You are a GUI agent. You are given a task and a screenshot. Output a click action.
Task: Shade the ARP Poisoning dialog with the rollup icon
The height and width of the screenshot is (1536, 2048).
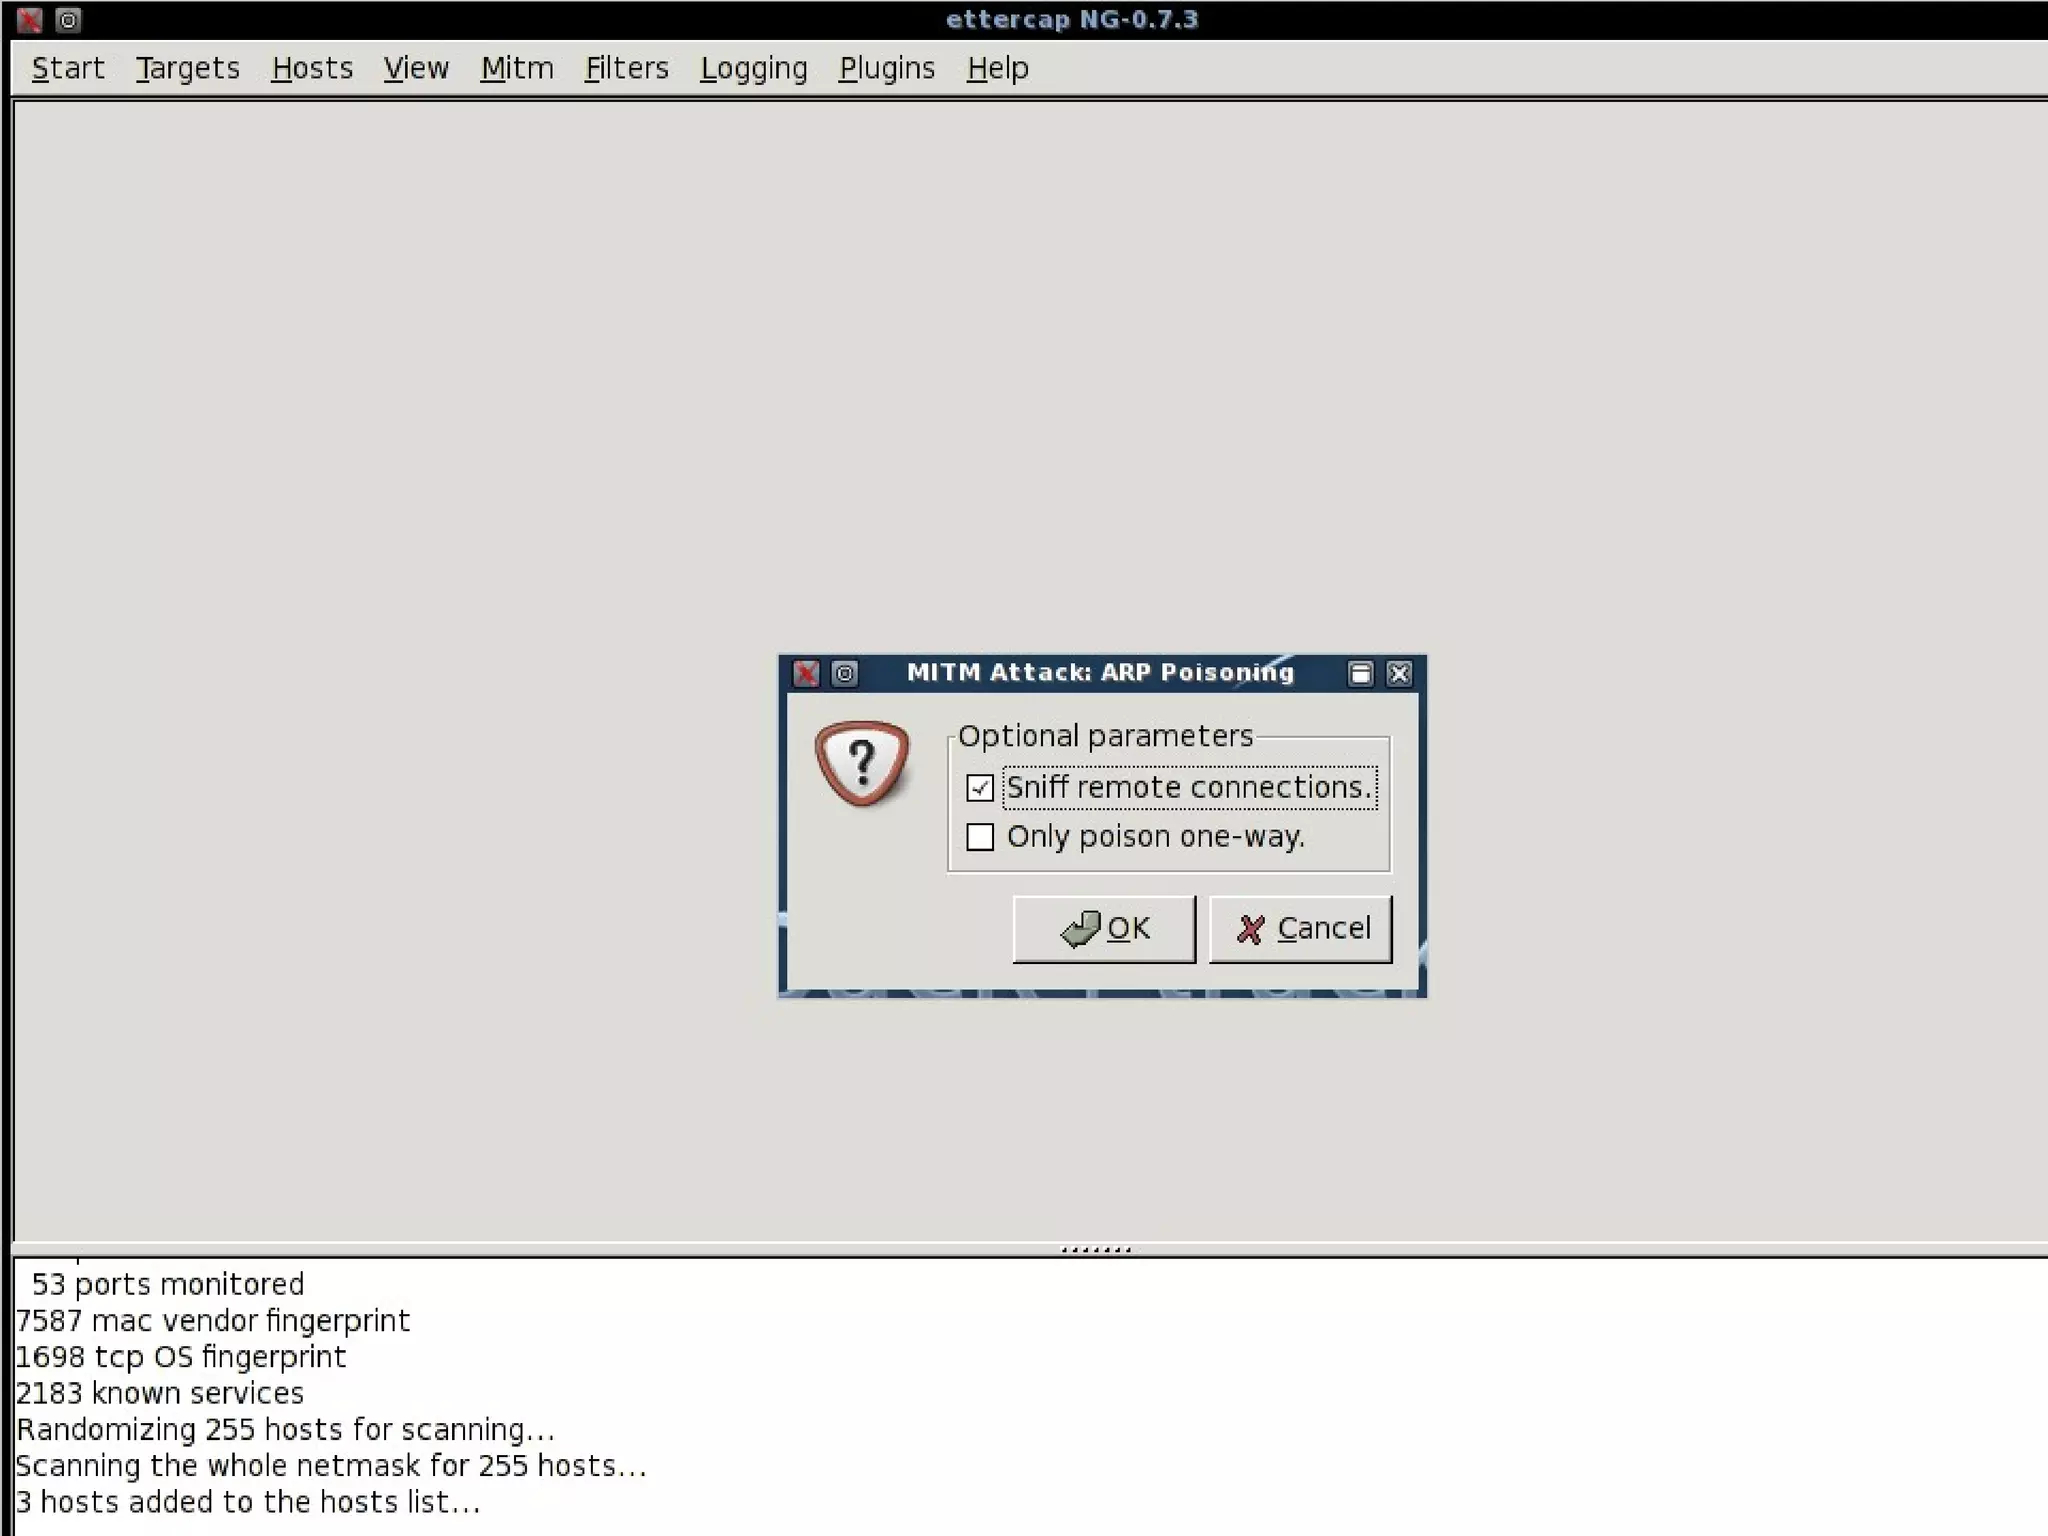point(1360,673)
